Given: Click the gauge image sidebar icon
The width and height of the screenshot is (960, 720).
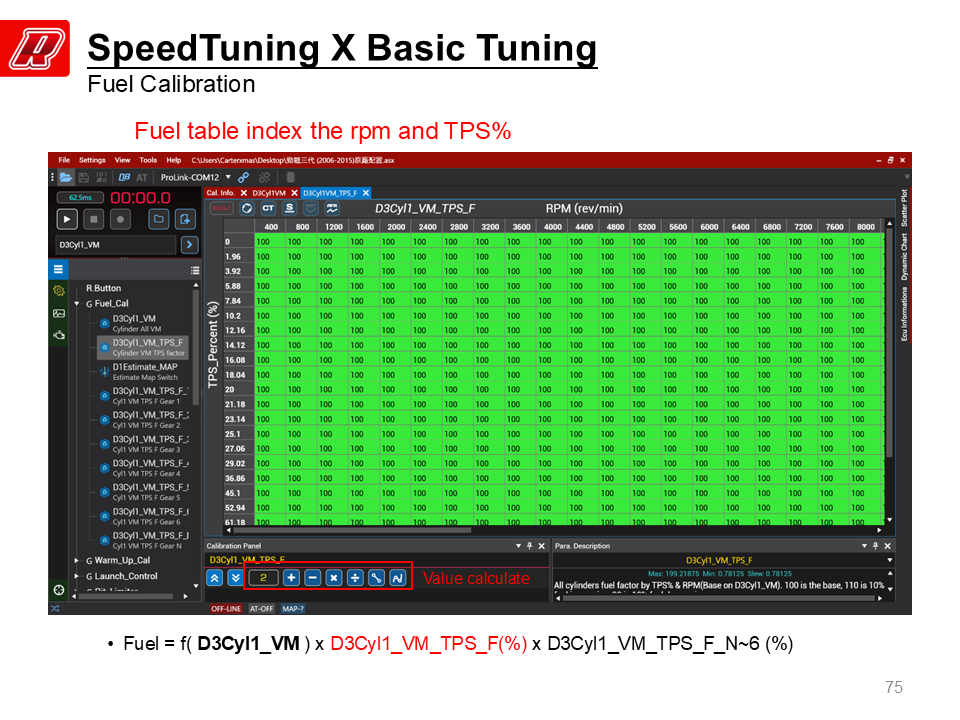Looking at the screenshot, I should (x=59, y=313).
